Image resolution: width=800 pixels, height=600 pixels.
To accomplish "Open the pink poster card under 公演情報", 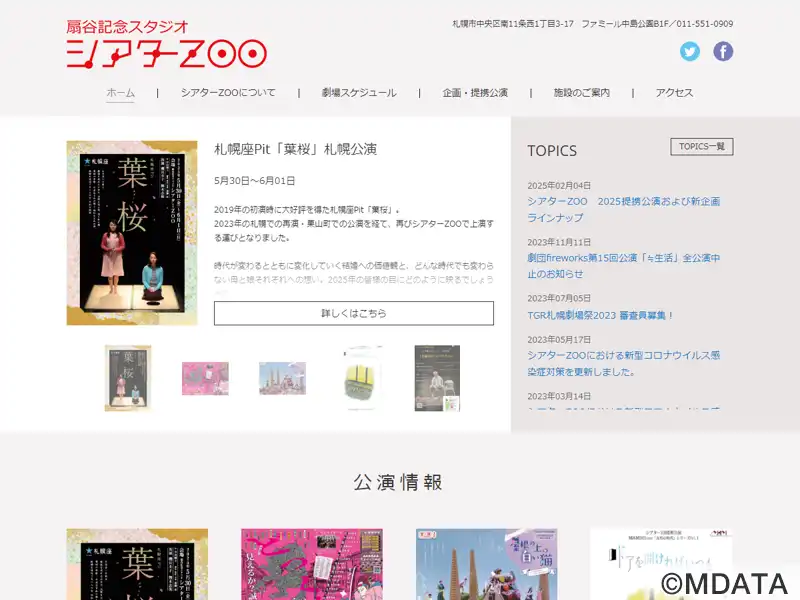I will (312, 564).
